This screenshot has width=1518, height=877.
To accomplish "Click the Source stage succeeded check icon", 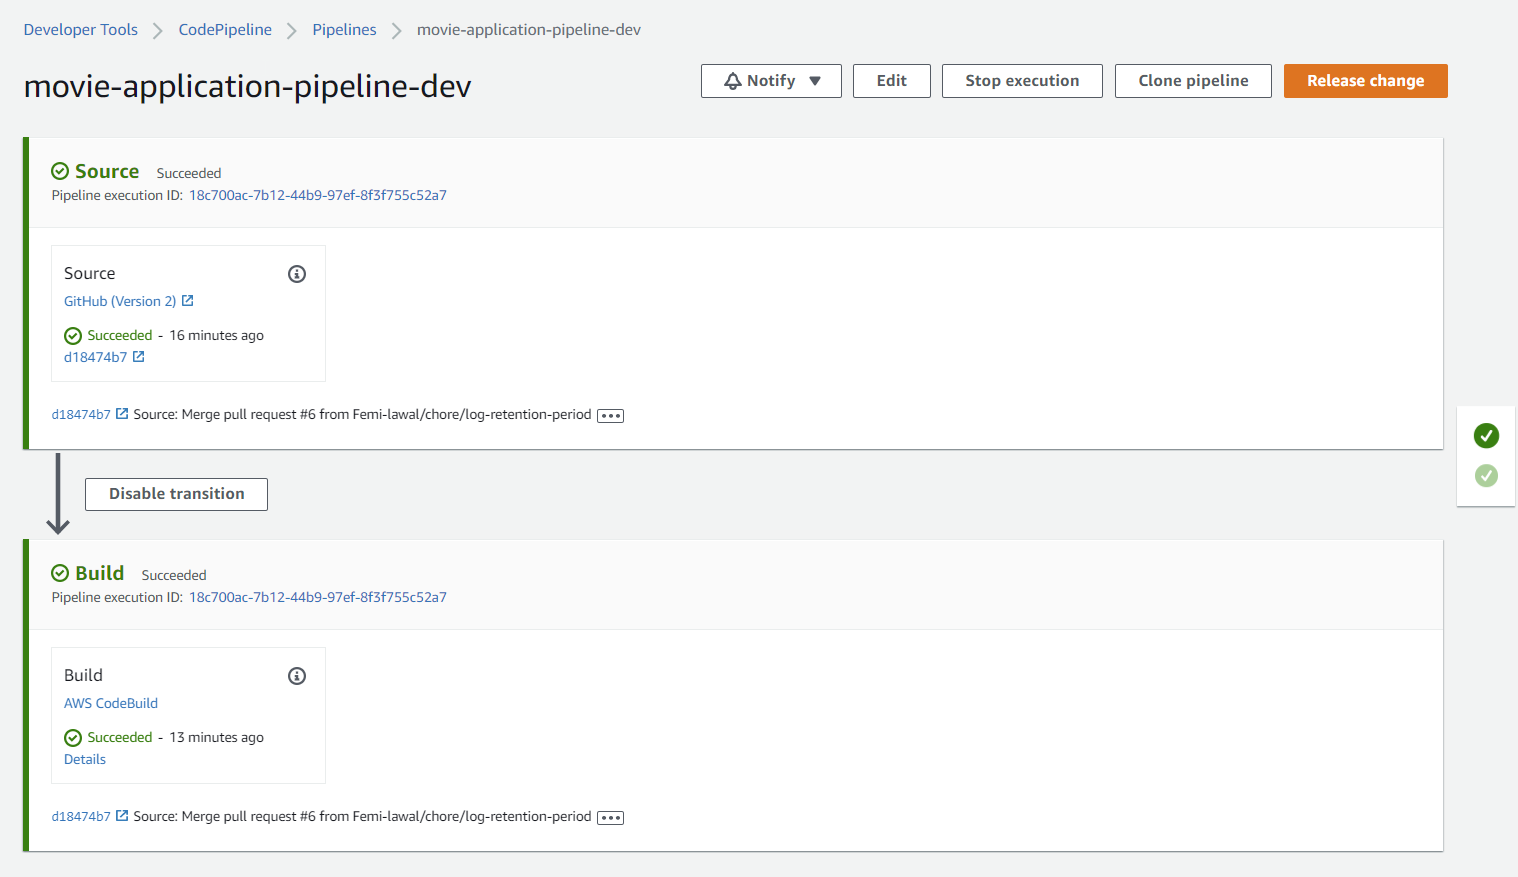I will (60, 171).
